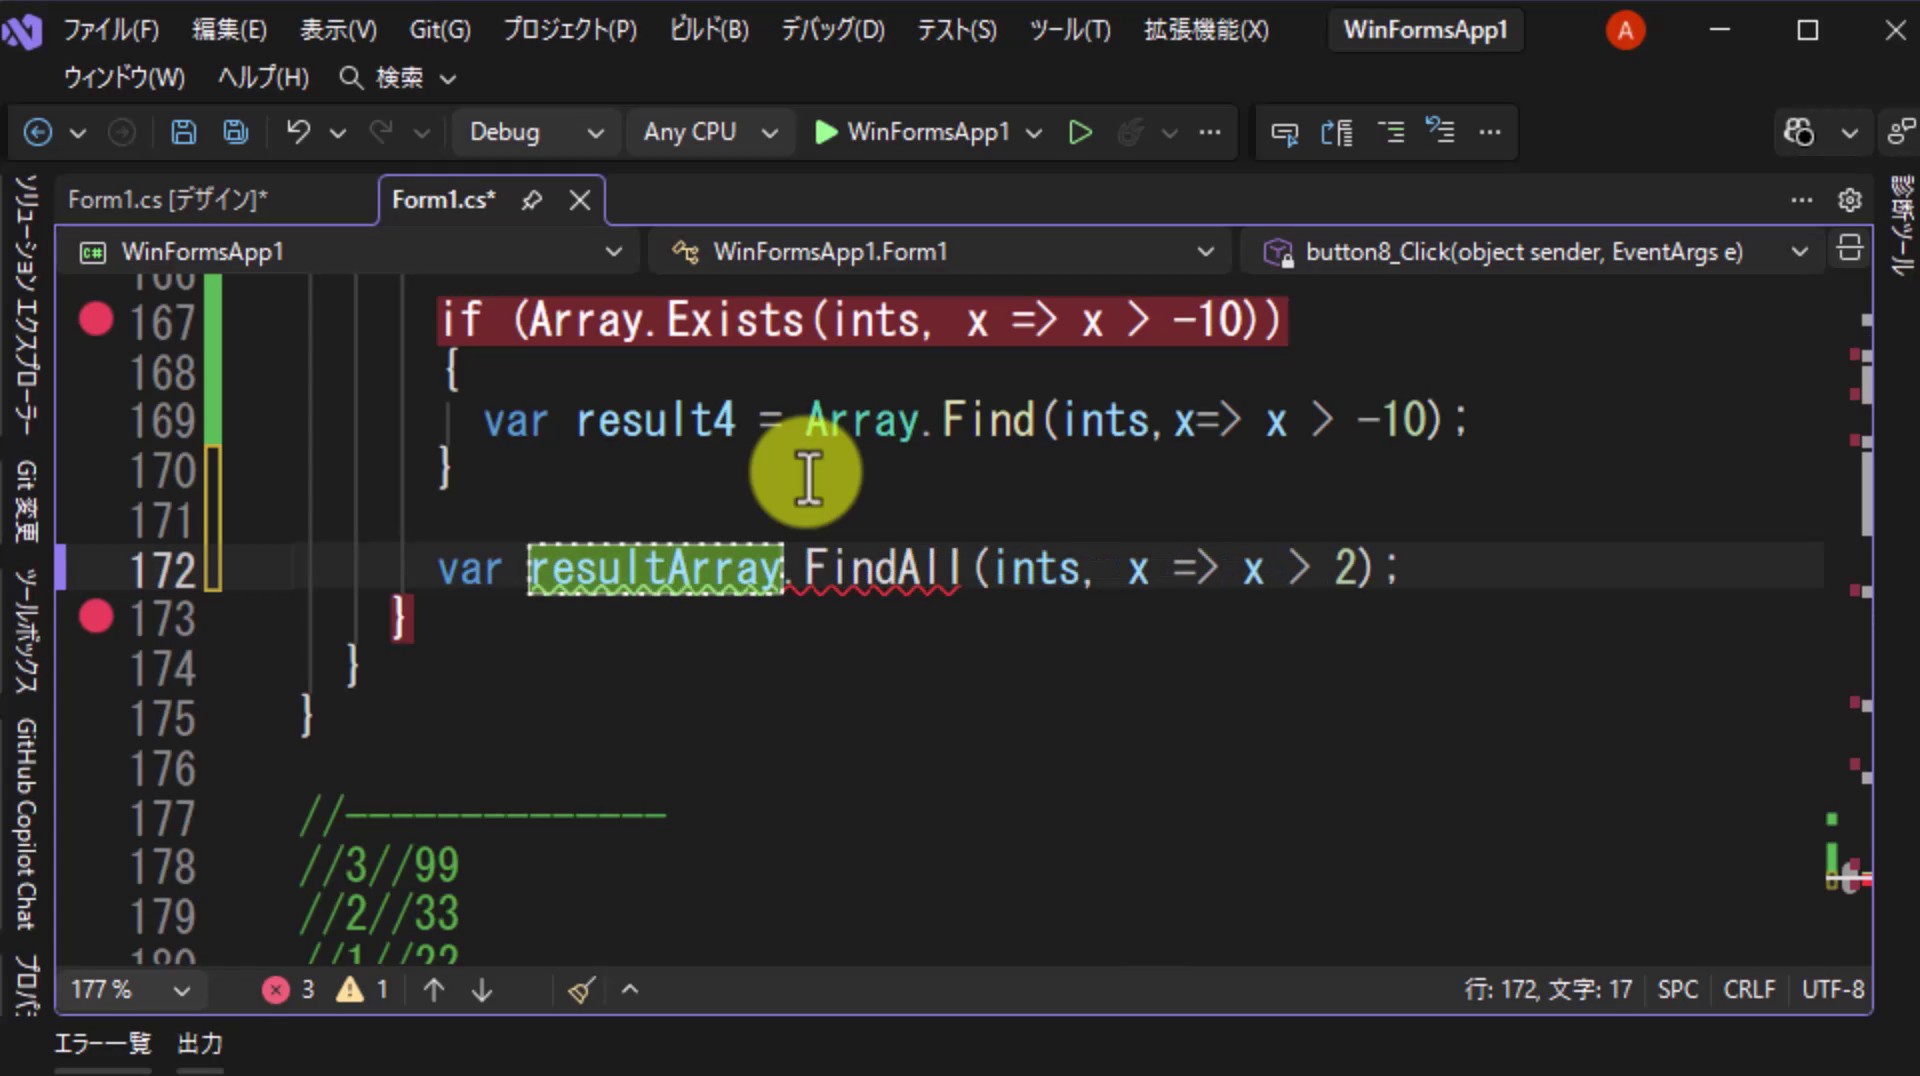Save the current file with single disk icon
Viewport: 1920px width, 1076px height.
[x=183, y=132]
